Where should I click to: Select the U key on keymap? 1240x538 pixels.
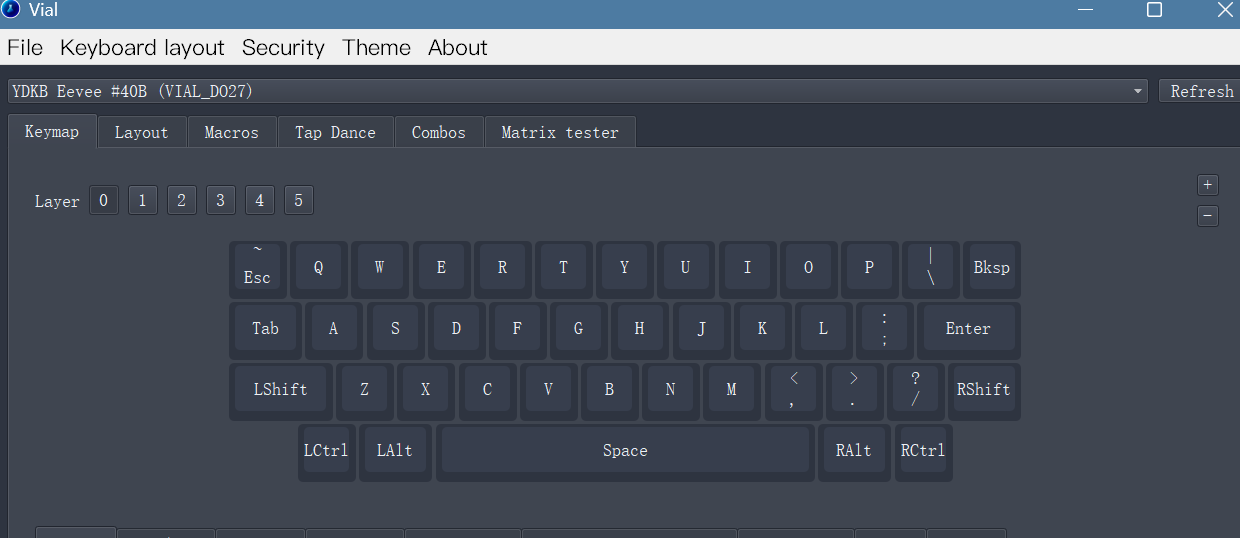point(686,269)
